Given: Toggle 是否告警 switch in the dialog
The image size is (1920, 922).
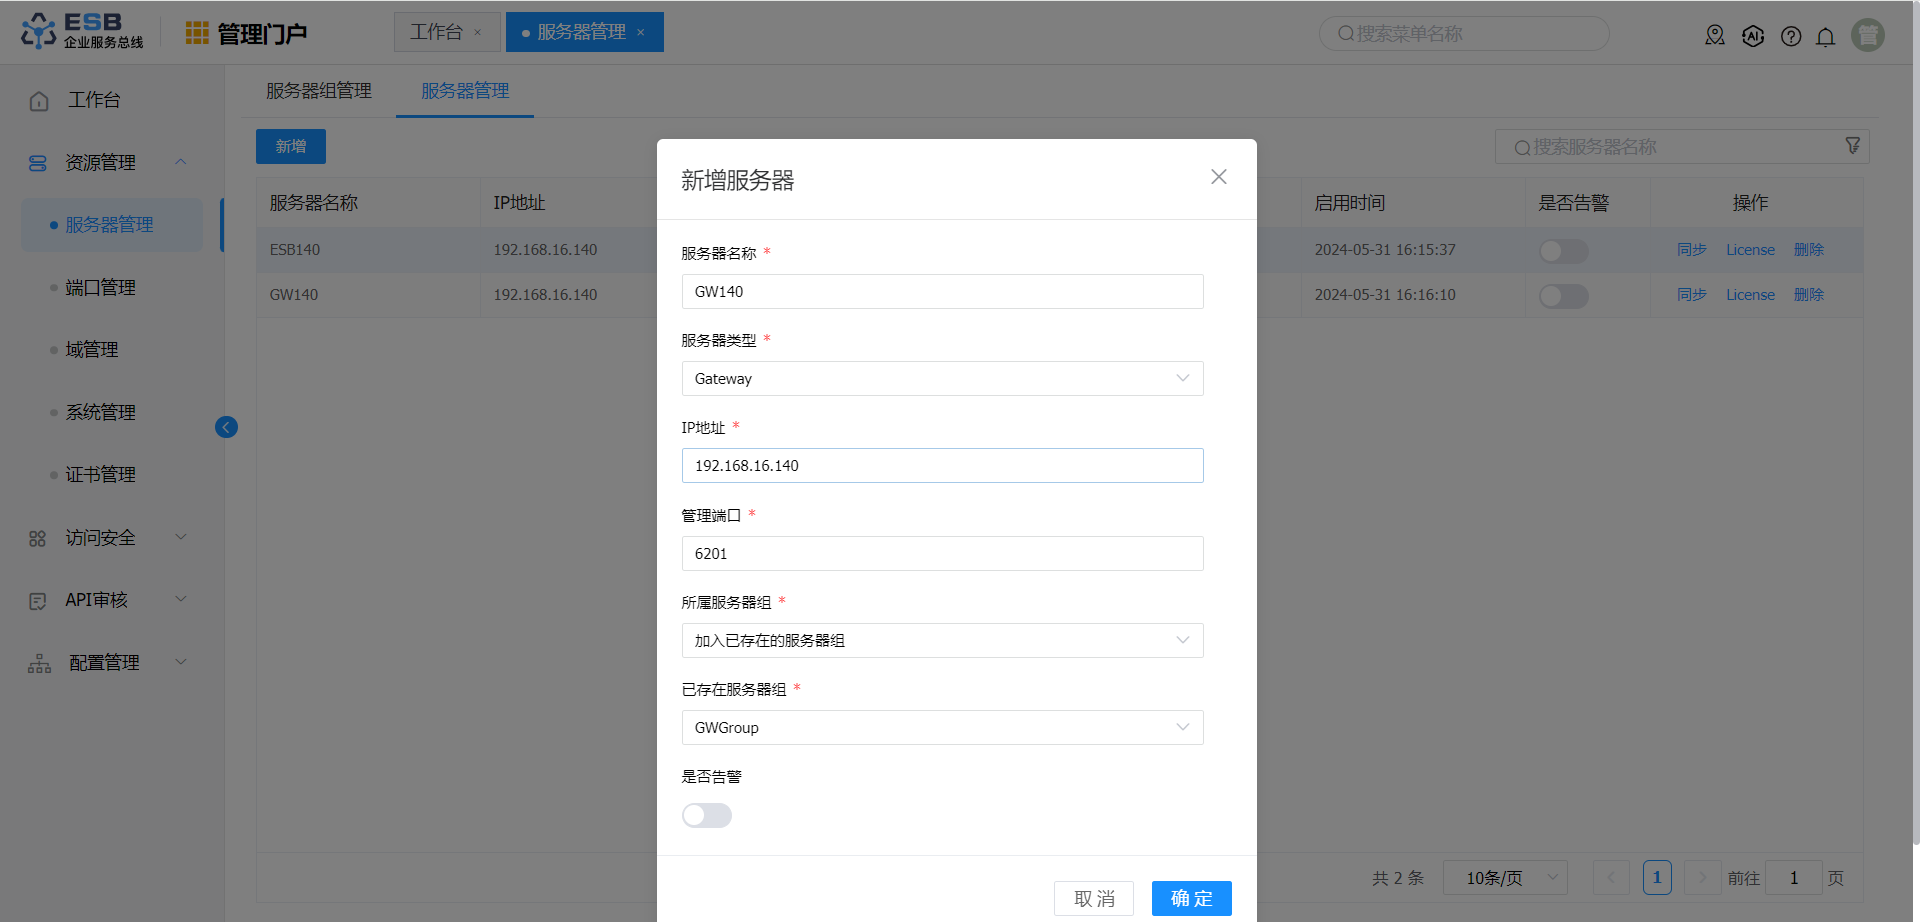Looking at the screenshot, I should [x=707, y=816].
